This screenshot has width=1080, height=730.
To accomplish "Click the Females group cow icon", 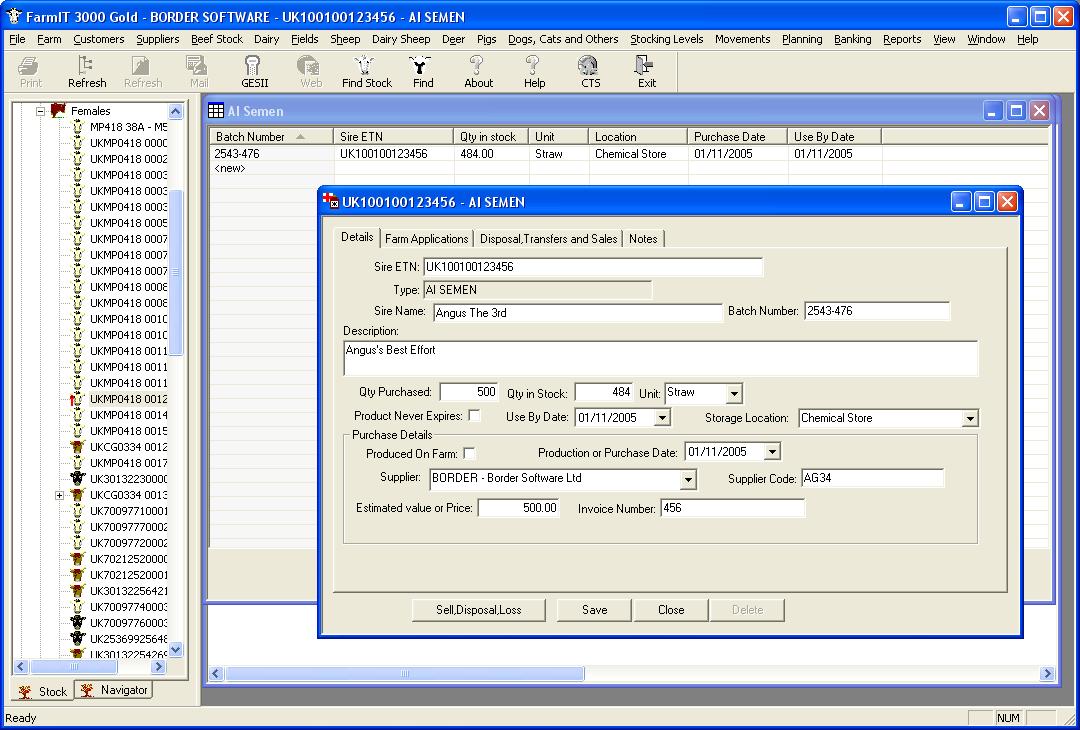I will (x=58, y=111).
